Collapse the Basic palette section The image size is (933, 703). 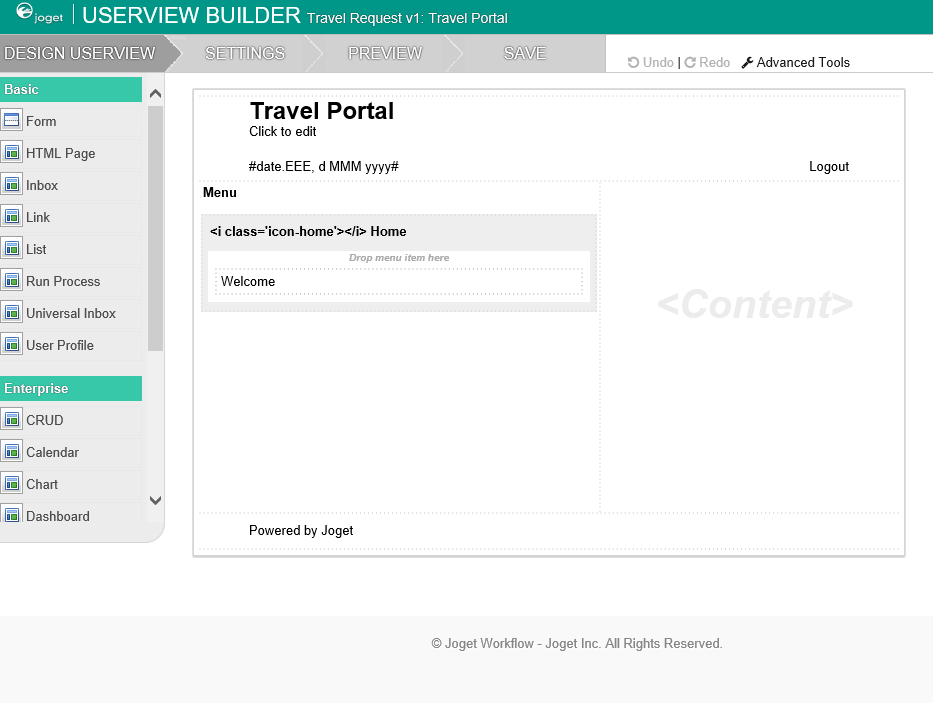(x=70, y=89)
